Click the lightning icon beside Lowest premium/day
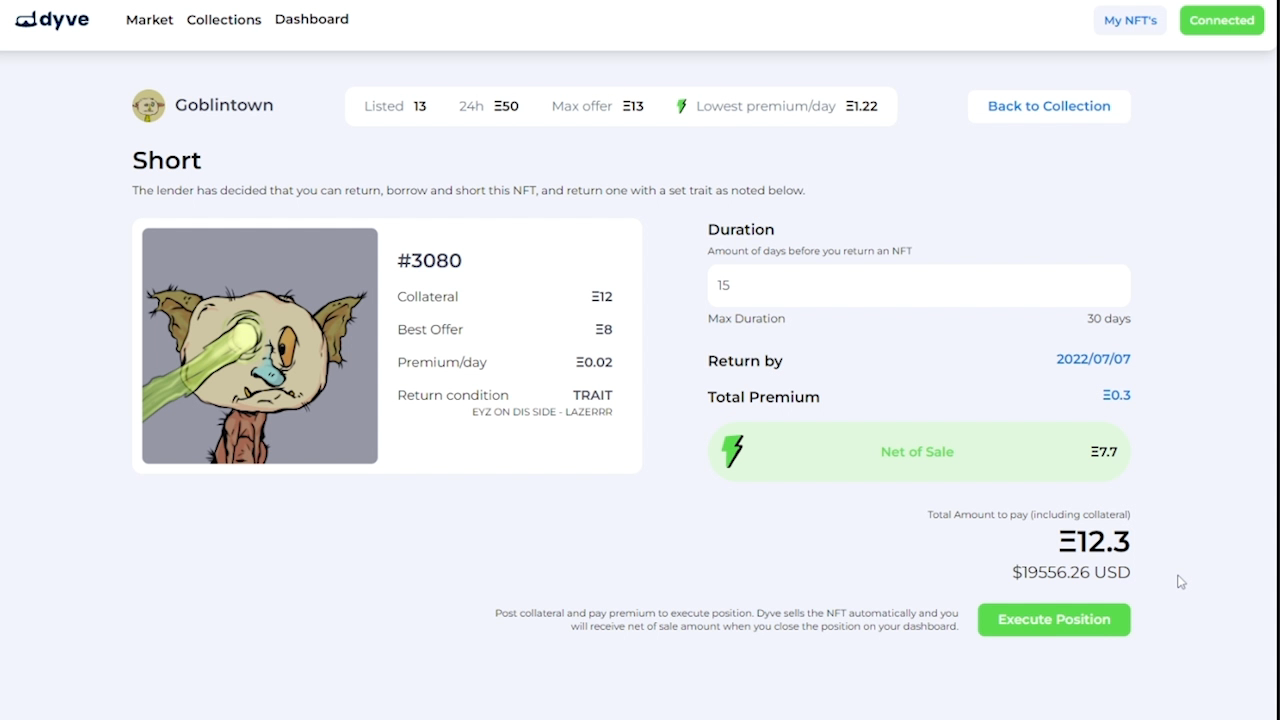This screenshot has height=720, width=1280. (682, 106)
